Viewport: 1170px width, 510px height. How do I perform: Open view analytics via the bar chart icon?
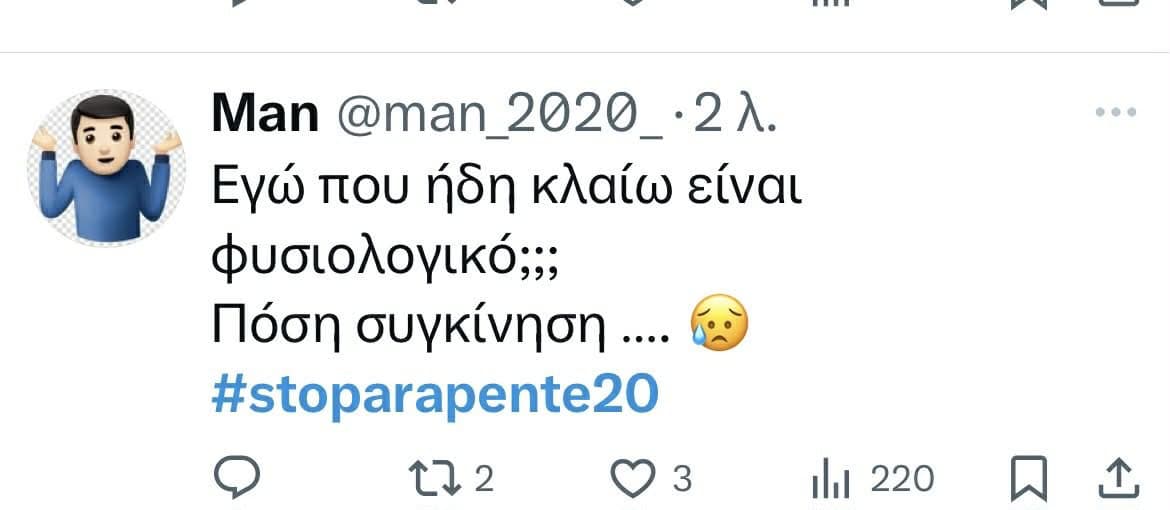pos(830,480)
